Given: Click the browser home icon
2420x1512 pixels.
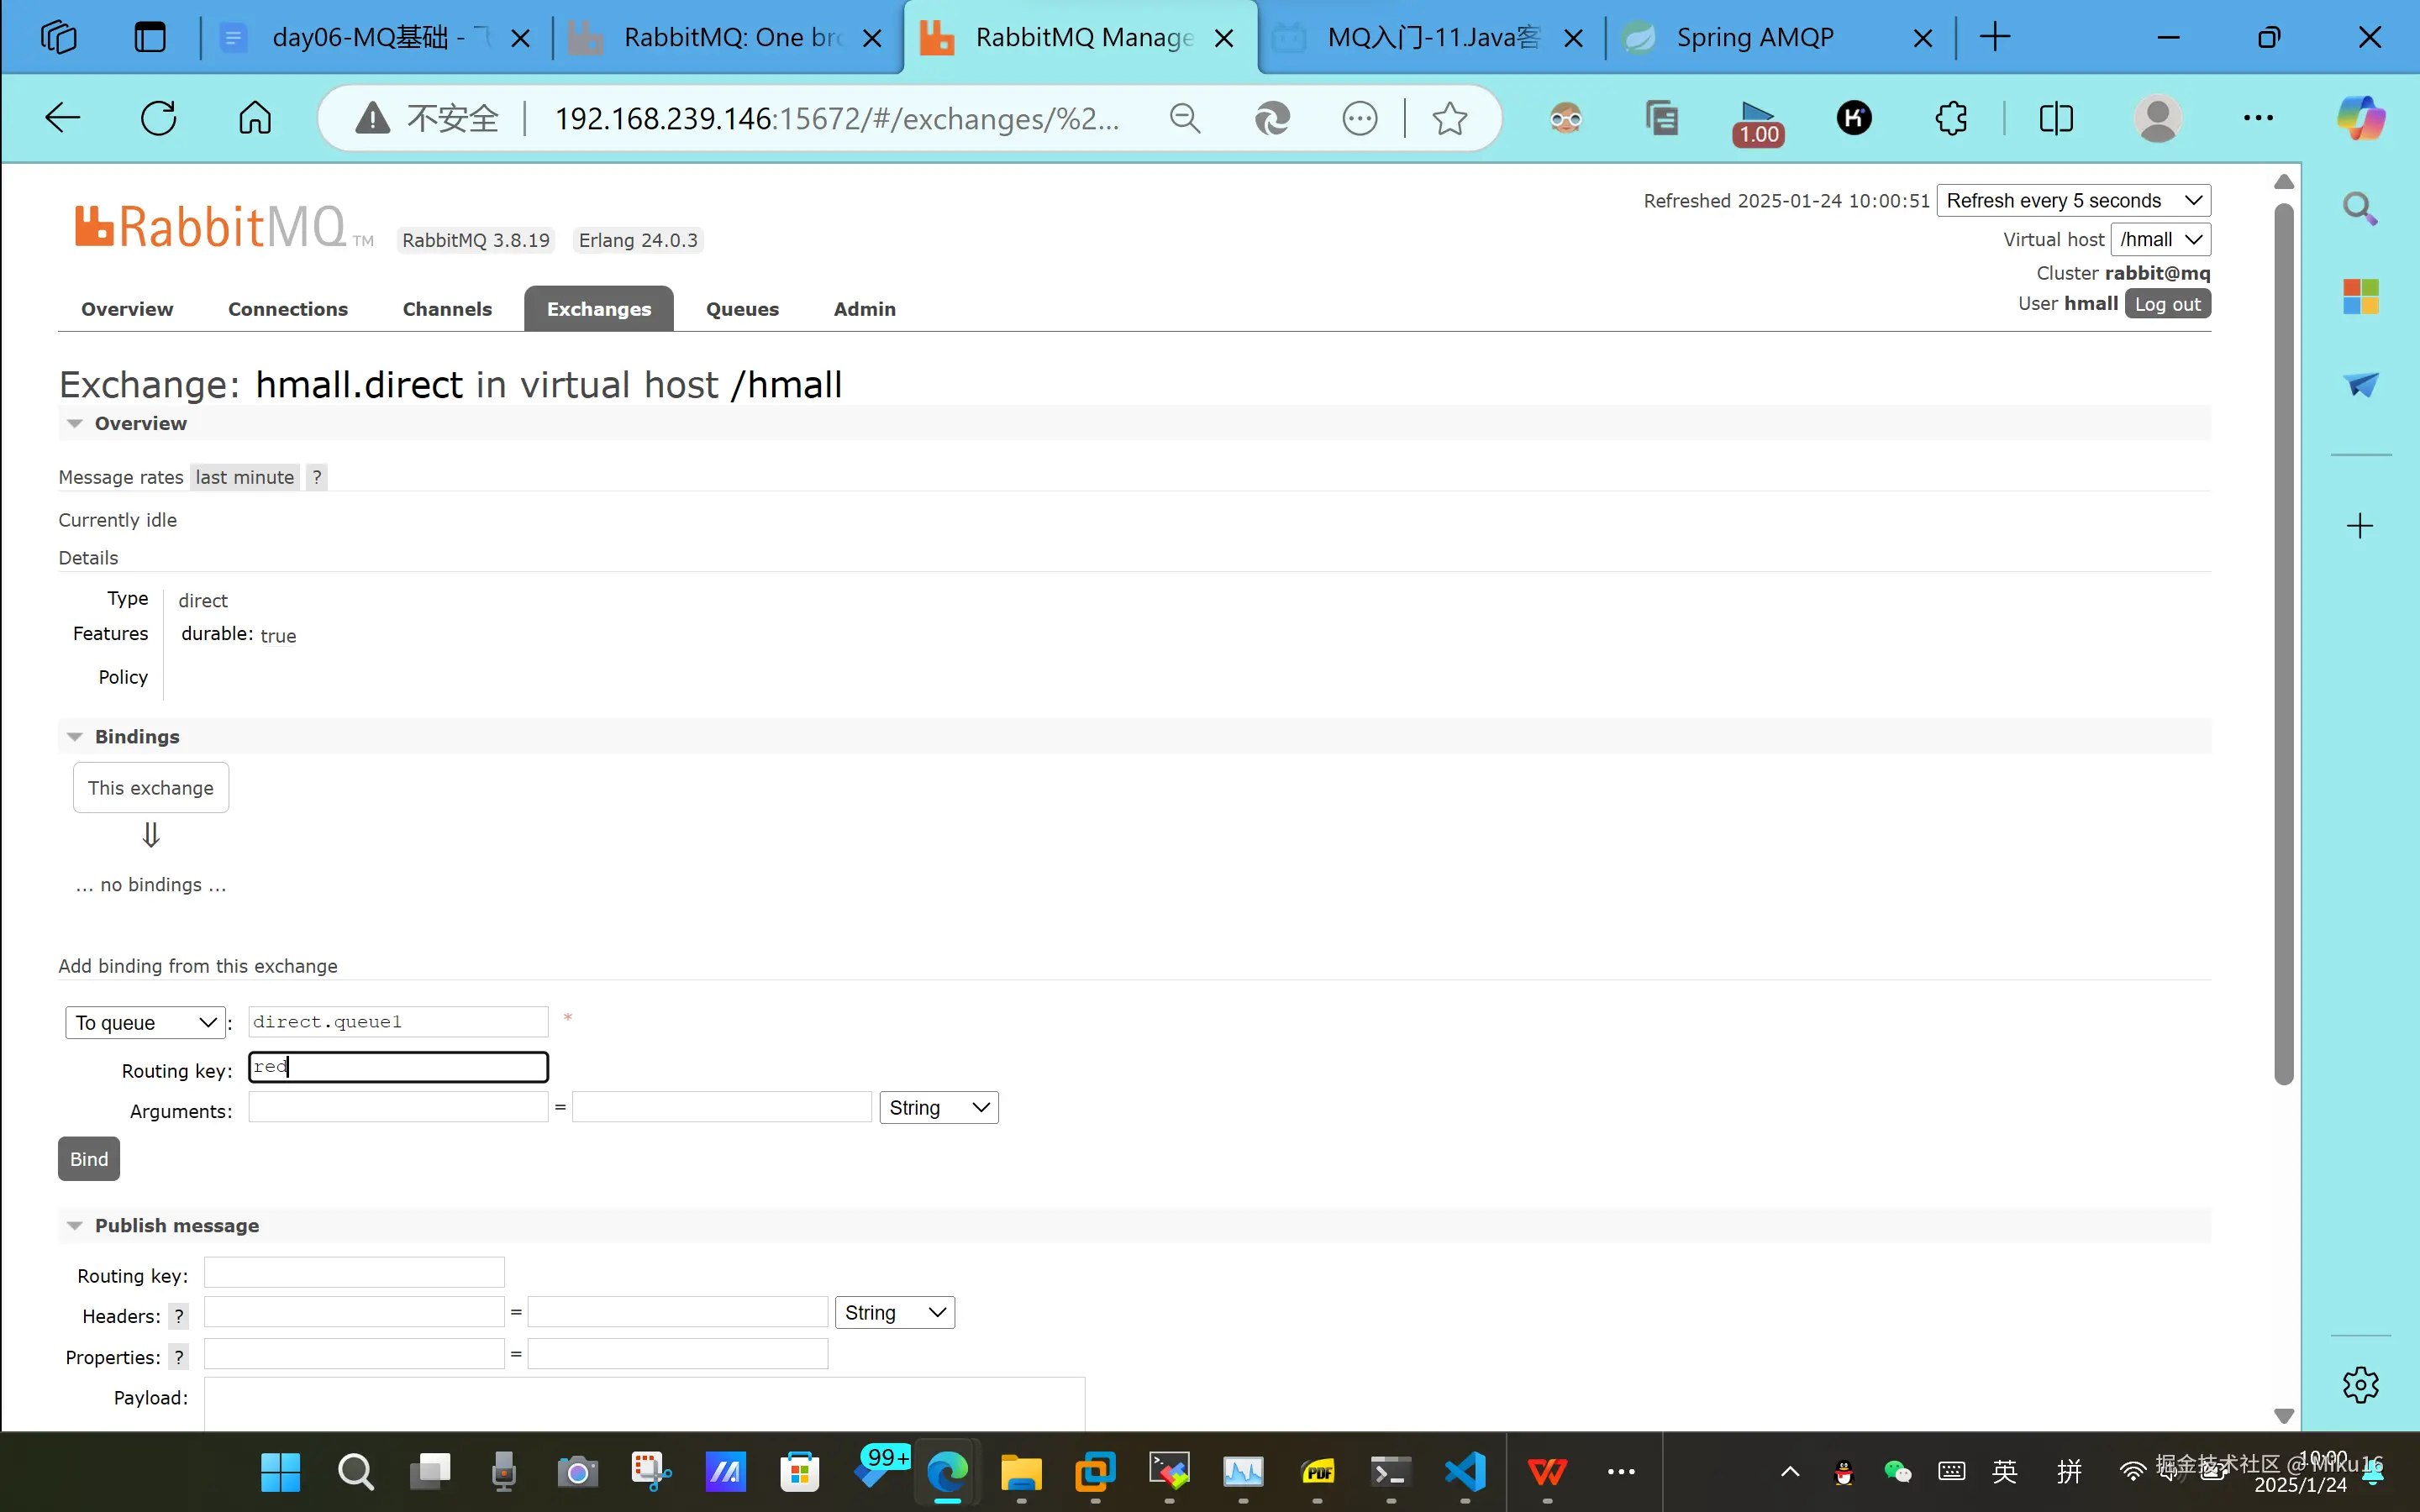Looking at the screenshot, I should tap(254, 118).
